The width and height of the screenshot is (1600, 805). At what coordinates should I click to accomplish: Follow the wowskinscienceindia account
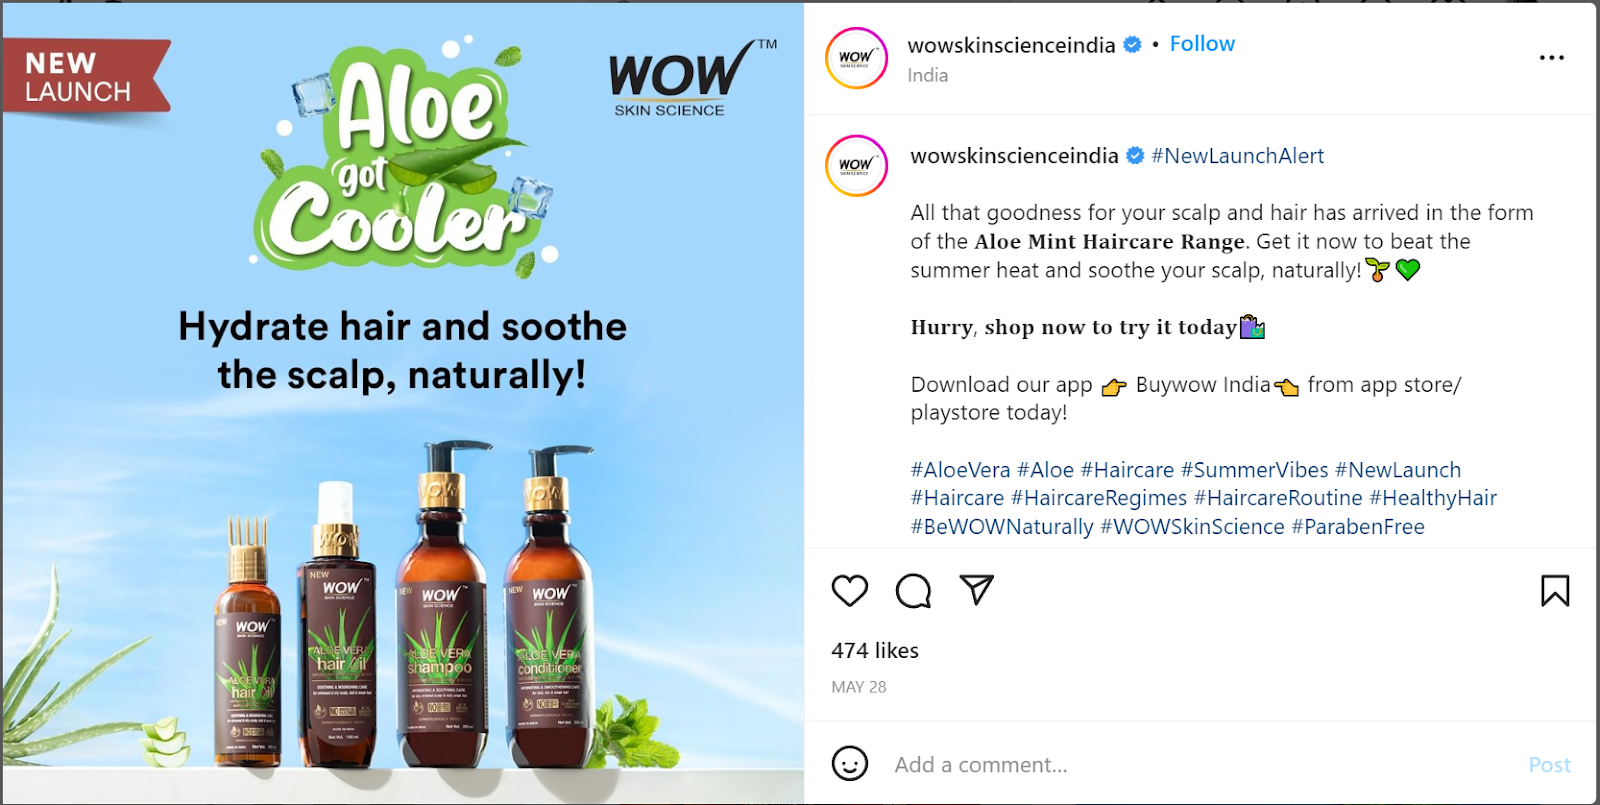[x=1202, y=44]
